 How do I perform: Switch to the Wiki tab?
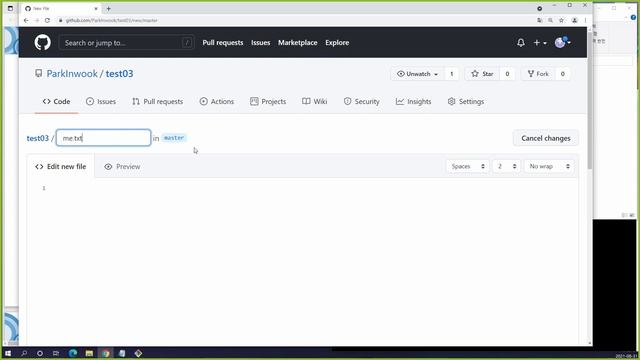(315, 102)
